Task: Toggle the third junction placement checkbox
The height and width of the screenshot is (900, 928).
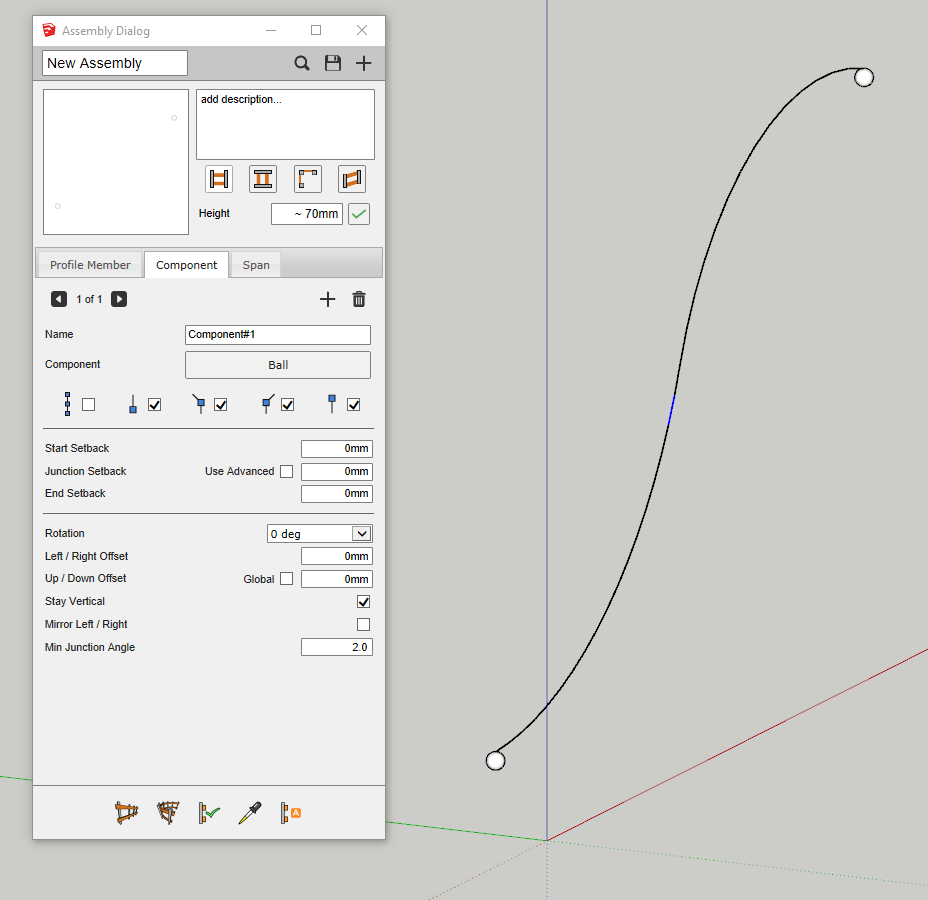Action: (x=221, y=405)
